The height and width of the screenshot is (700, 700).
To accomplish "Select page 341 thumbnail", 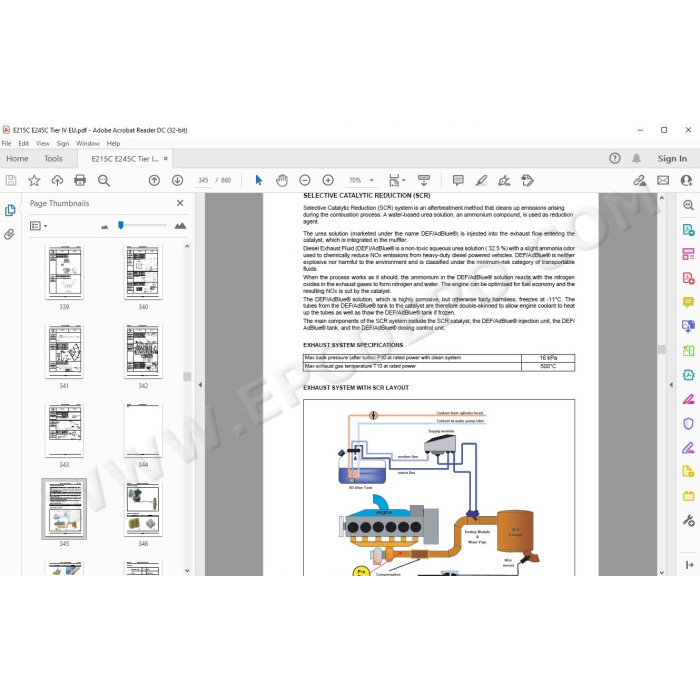I will pos(65,351).
